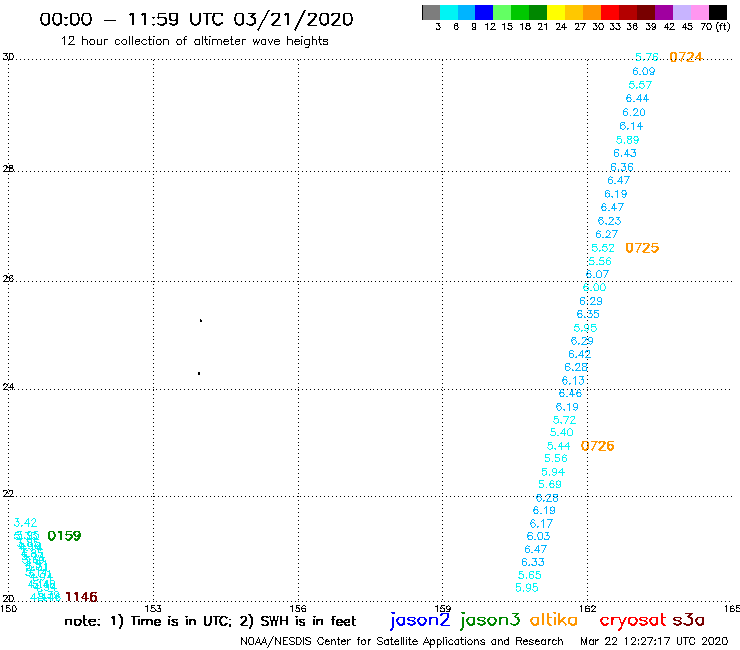This screenshot has height=650, width=740.
Task: Click the orange time label 0724
Action: click(x=686, y=57)
